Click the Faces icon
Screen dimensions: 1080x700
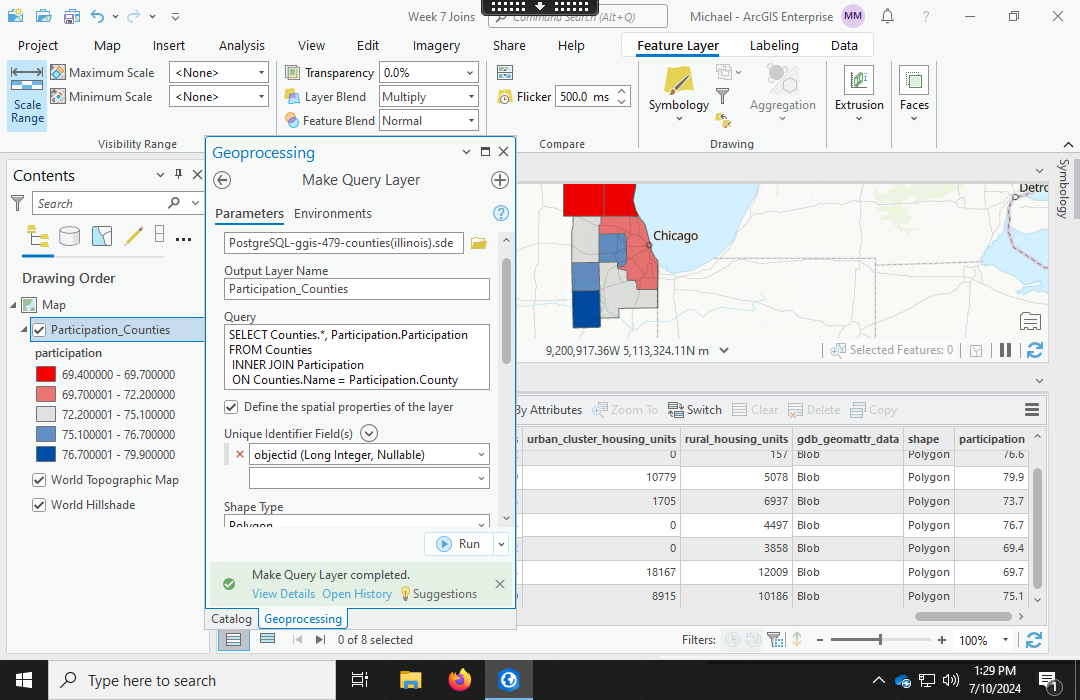(914, 80)
